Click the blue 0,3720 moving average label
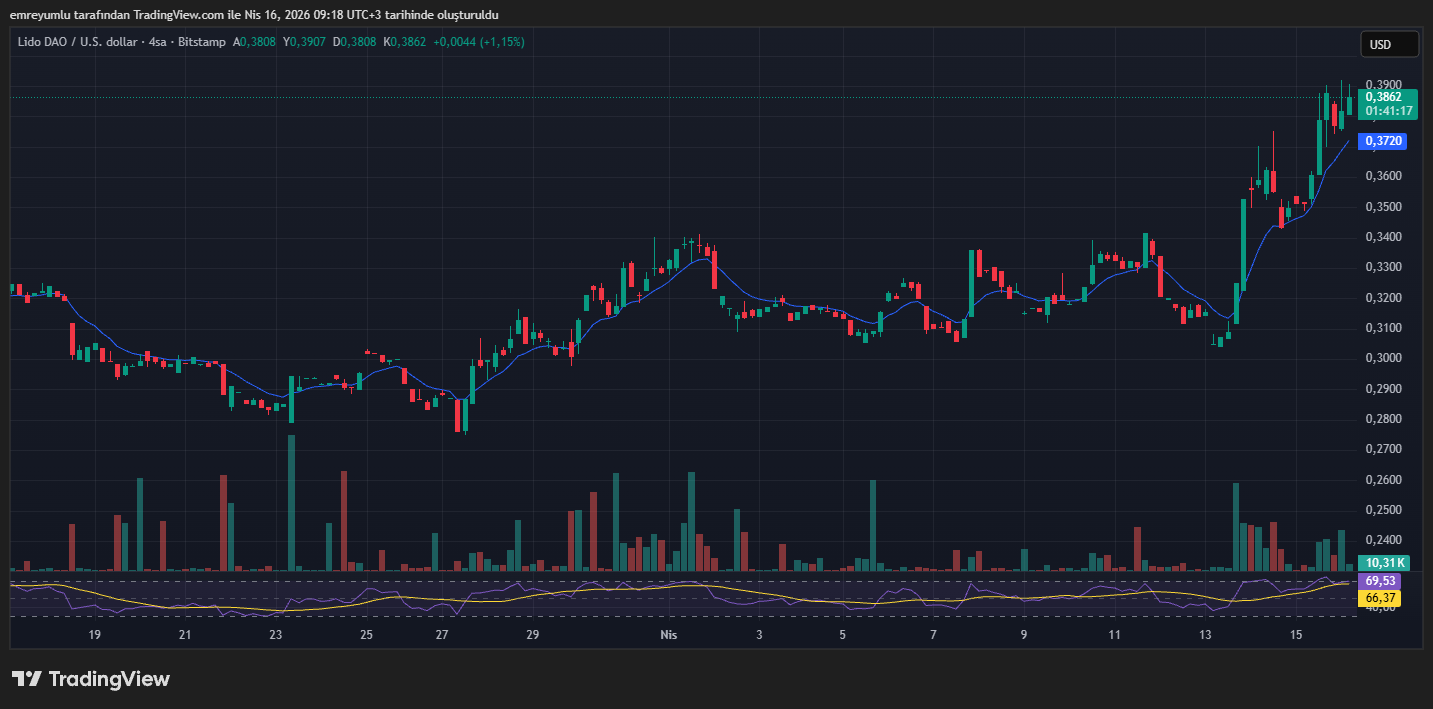The image size is (1433, 709). coord(1383,142)
